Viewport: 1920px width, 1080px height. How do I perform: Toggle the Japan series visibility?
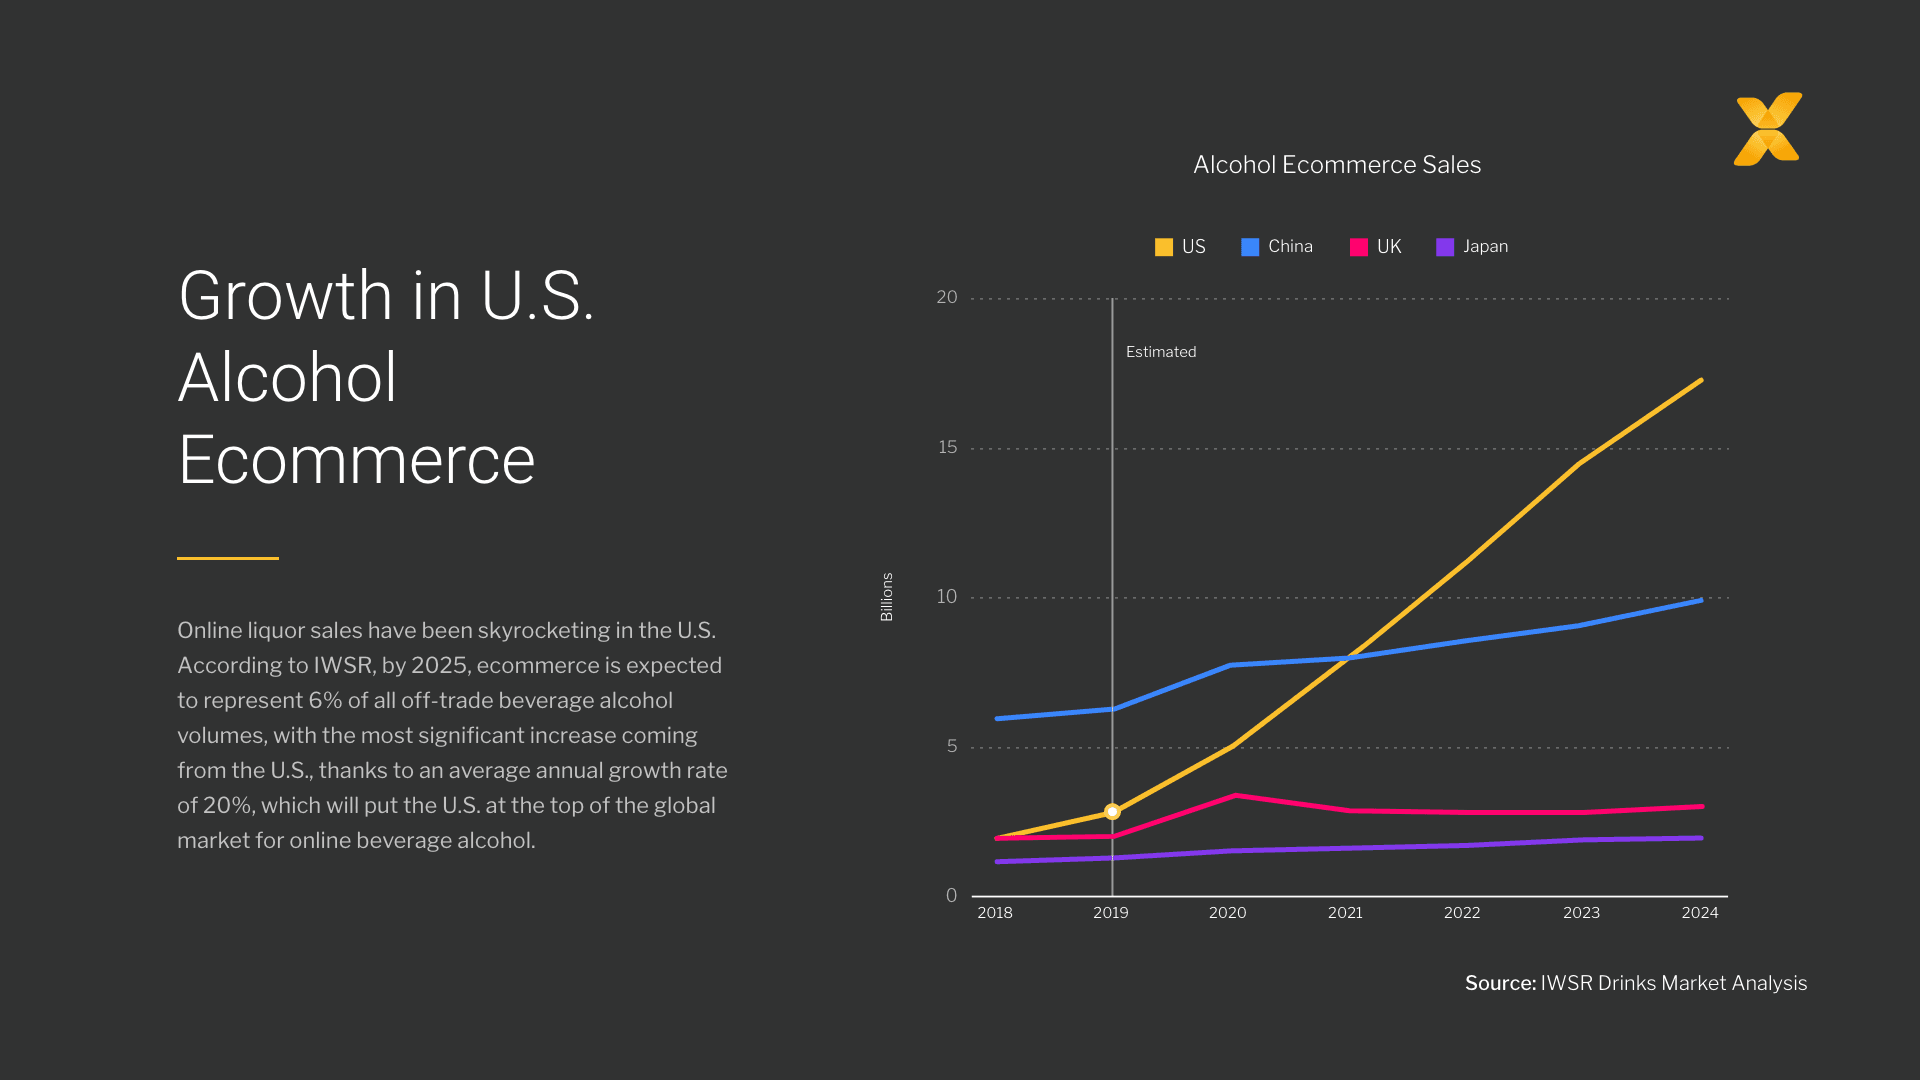[x=1484, y=246]
